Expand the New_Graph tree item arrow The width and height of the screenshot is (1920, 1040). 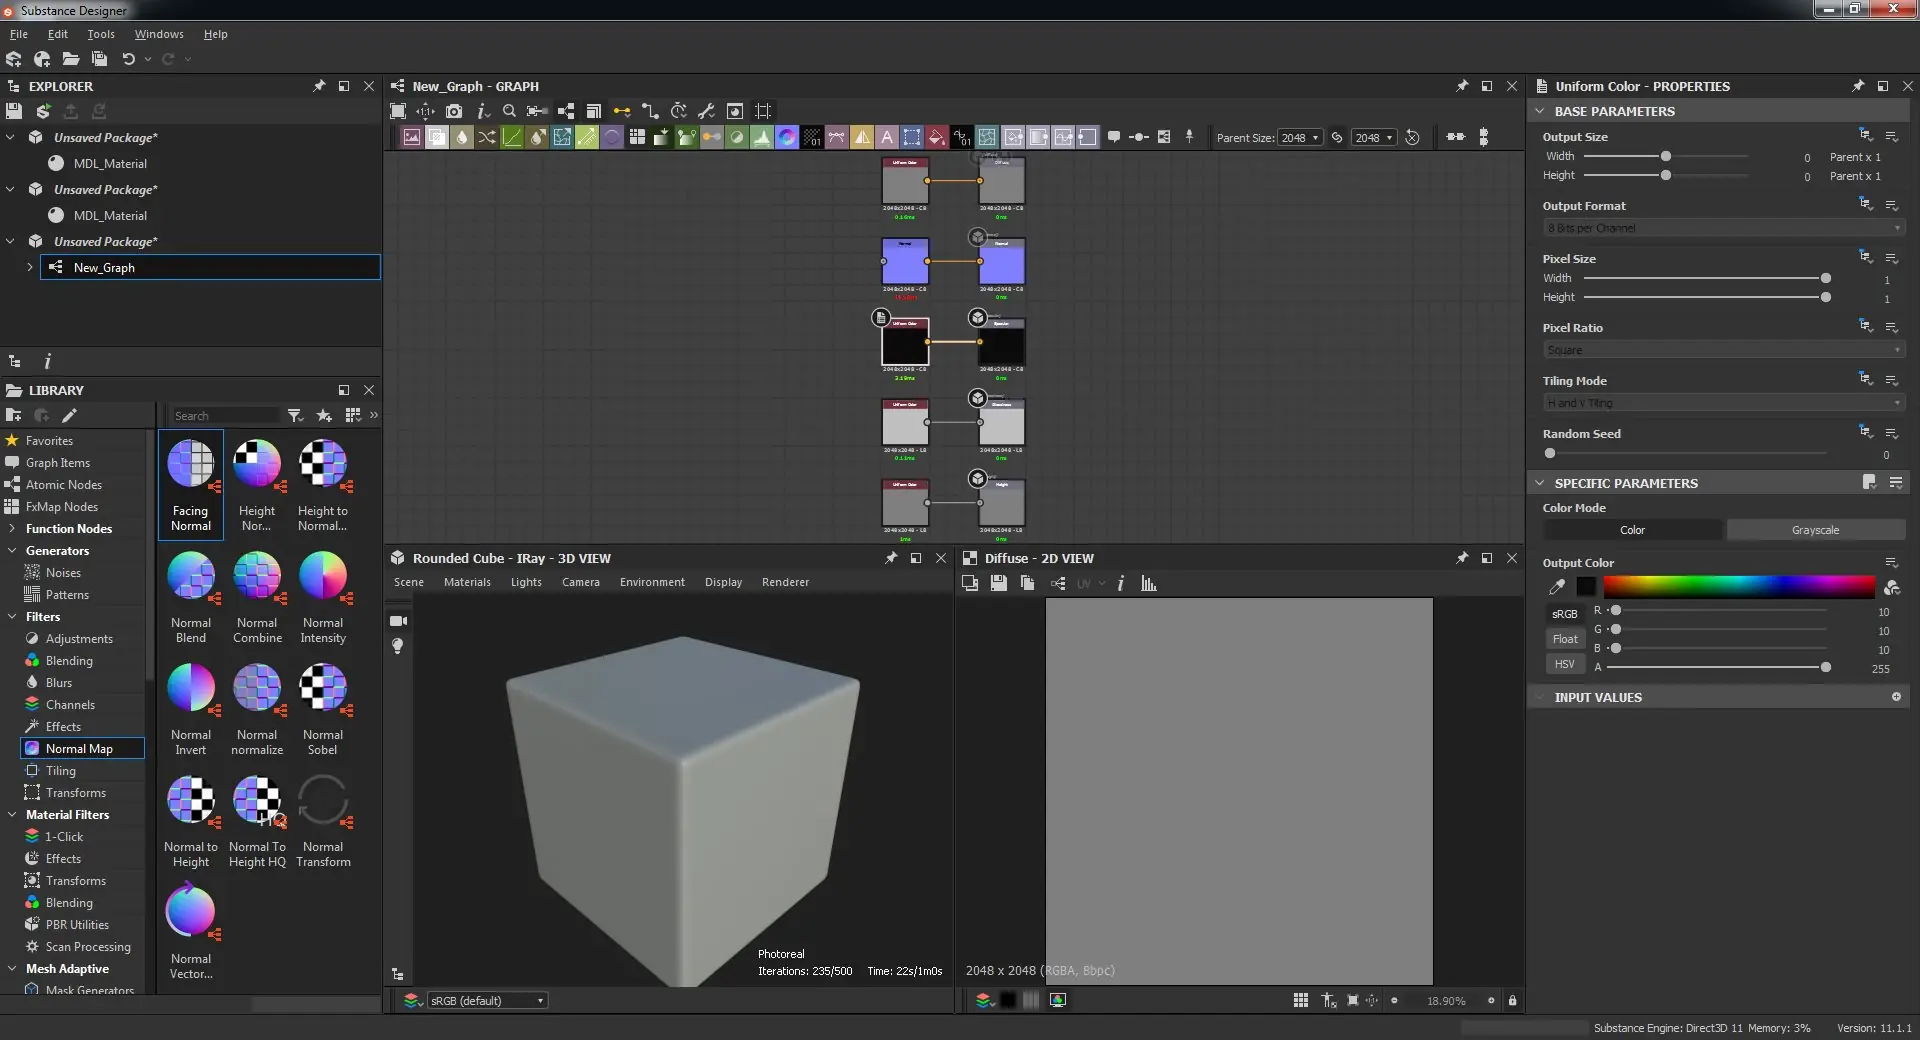(30, 267)
